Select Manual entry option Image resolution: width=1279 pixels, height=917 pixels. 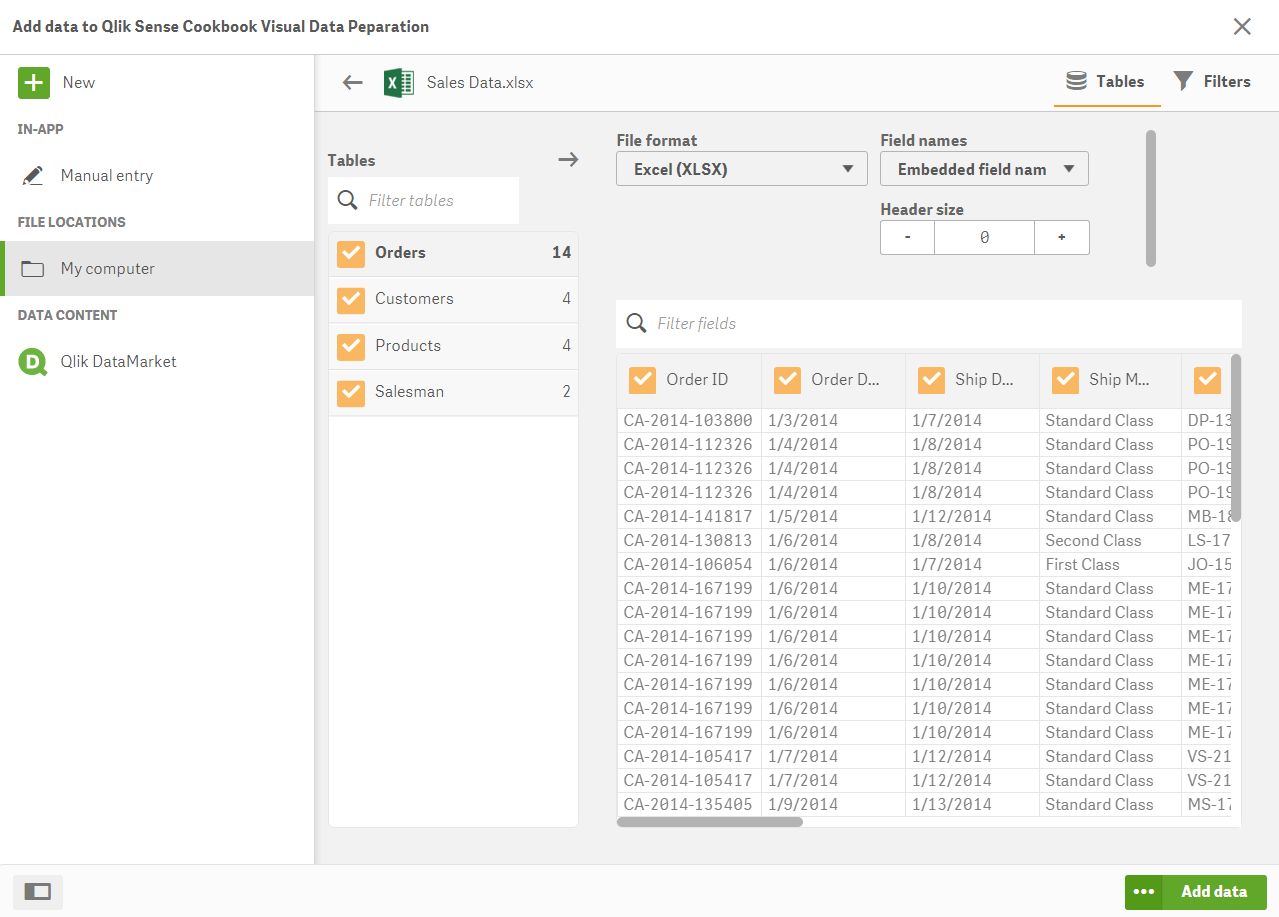coord(157,176)
